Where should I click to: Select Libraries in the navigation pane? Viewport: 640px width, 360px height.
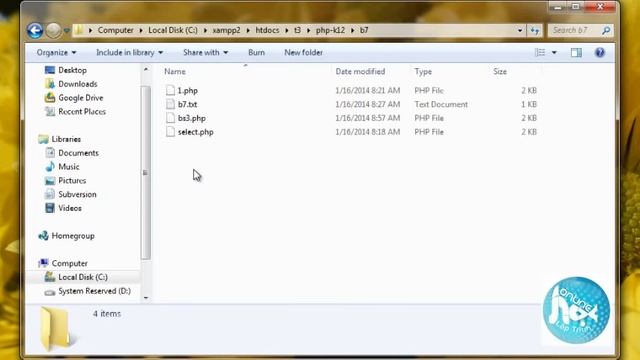66,139
